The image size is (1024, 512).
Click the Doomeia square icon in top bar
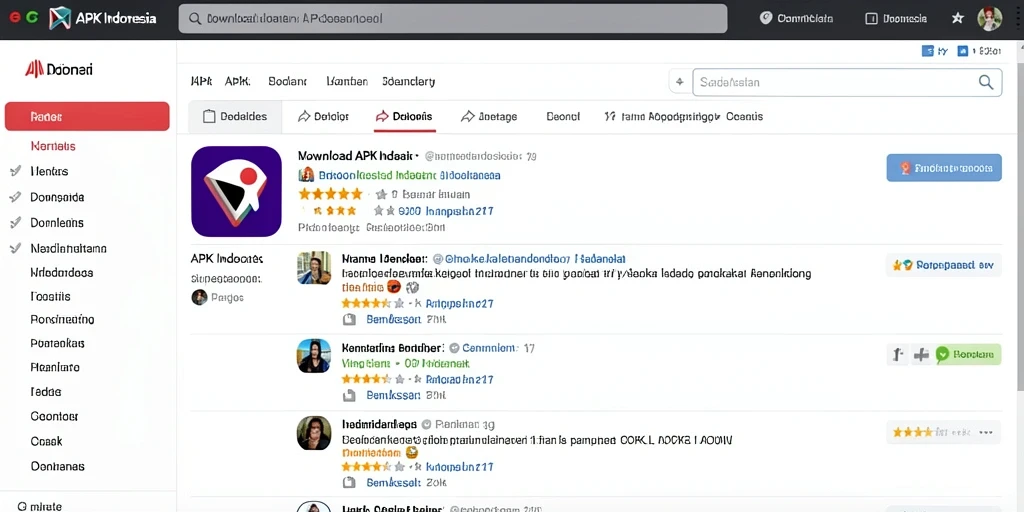871,19
